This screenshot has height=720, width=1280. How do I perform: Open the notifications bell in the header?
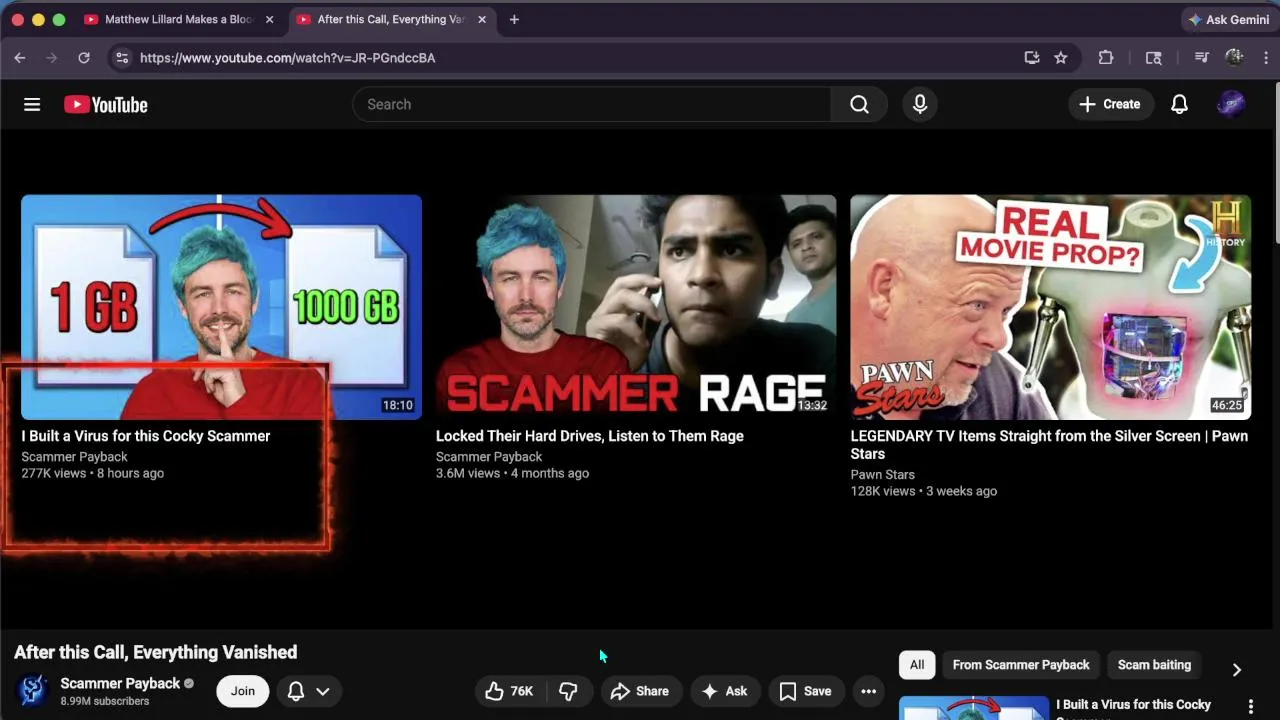coord(1180,104)
